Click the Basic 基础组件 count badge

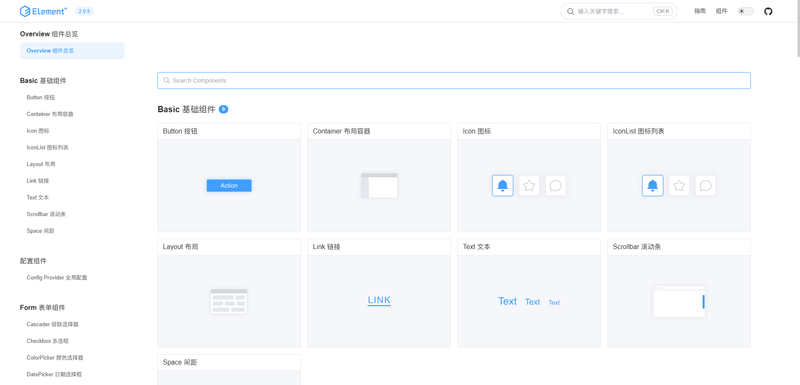223,109
